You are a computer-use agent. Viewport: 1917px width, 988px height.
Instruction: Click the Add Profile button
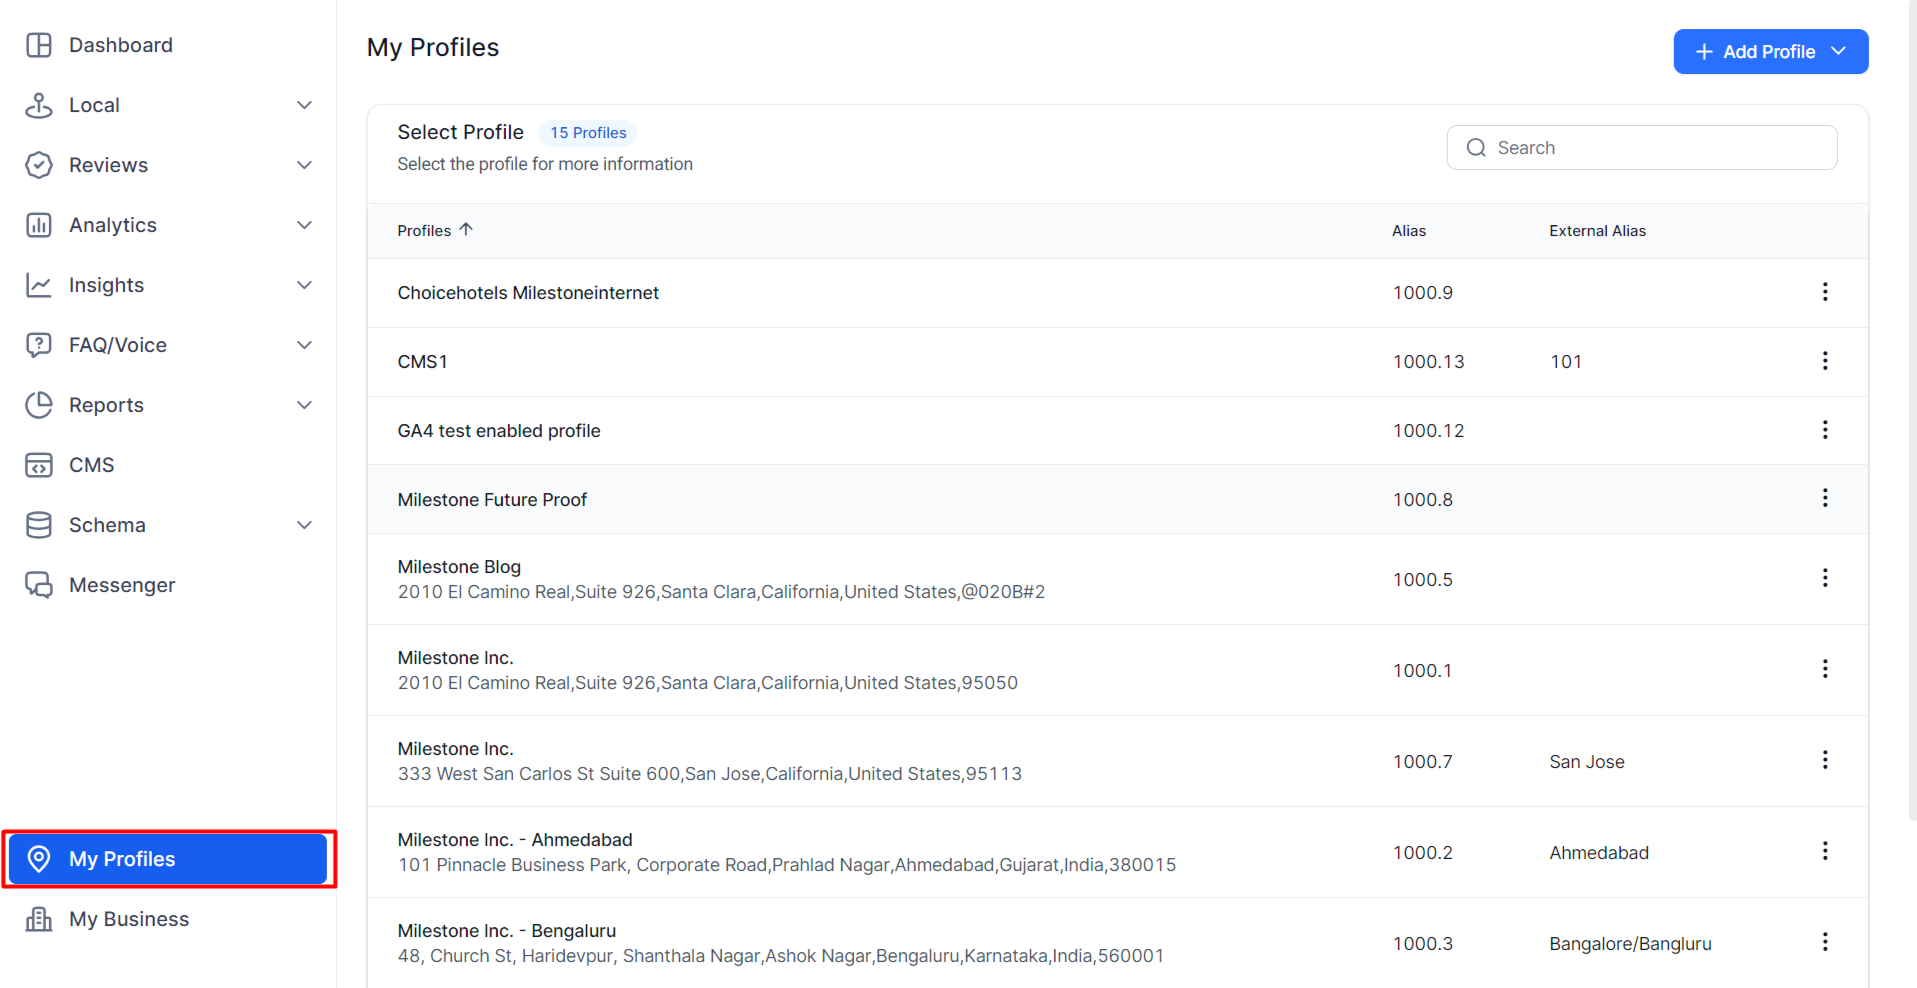click(1771, 52)
